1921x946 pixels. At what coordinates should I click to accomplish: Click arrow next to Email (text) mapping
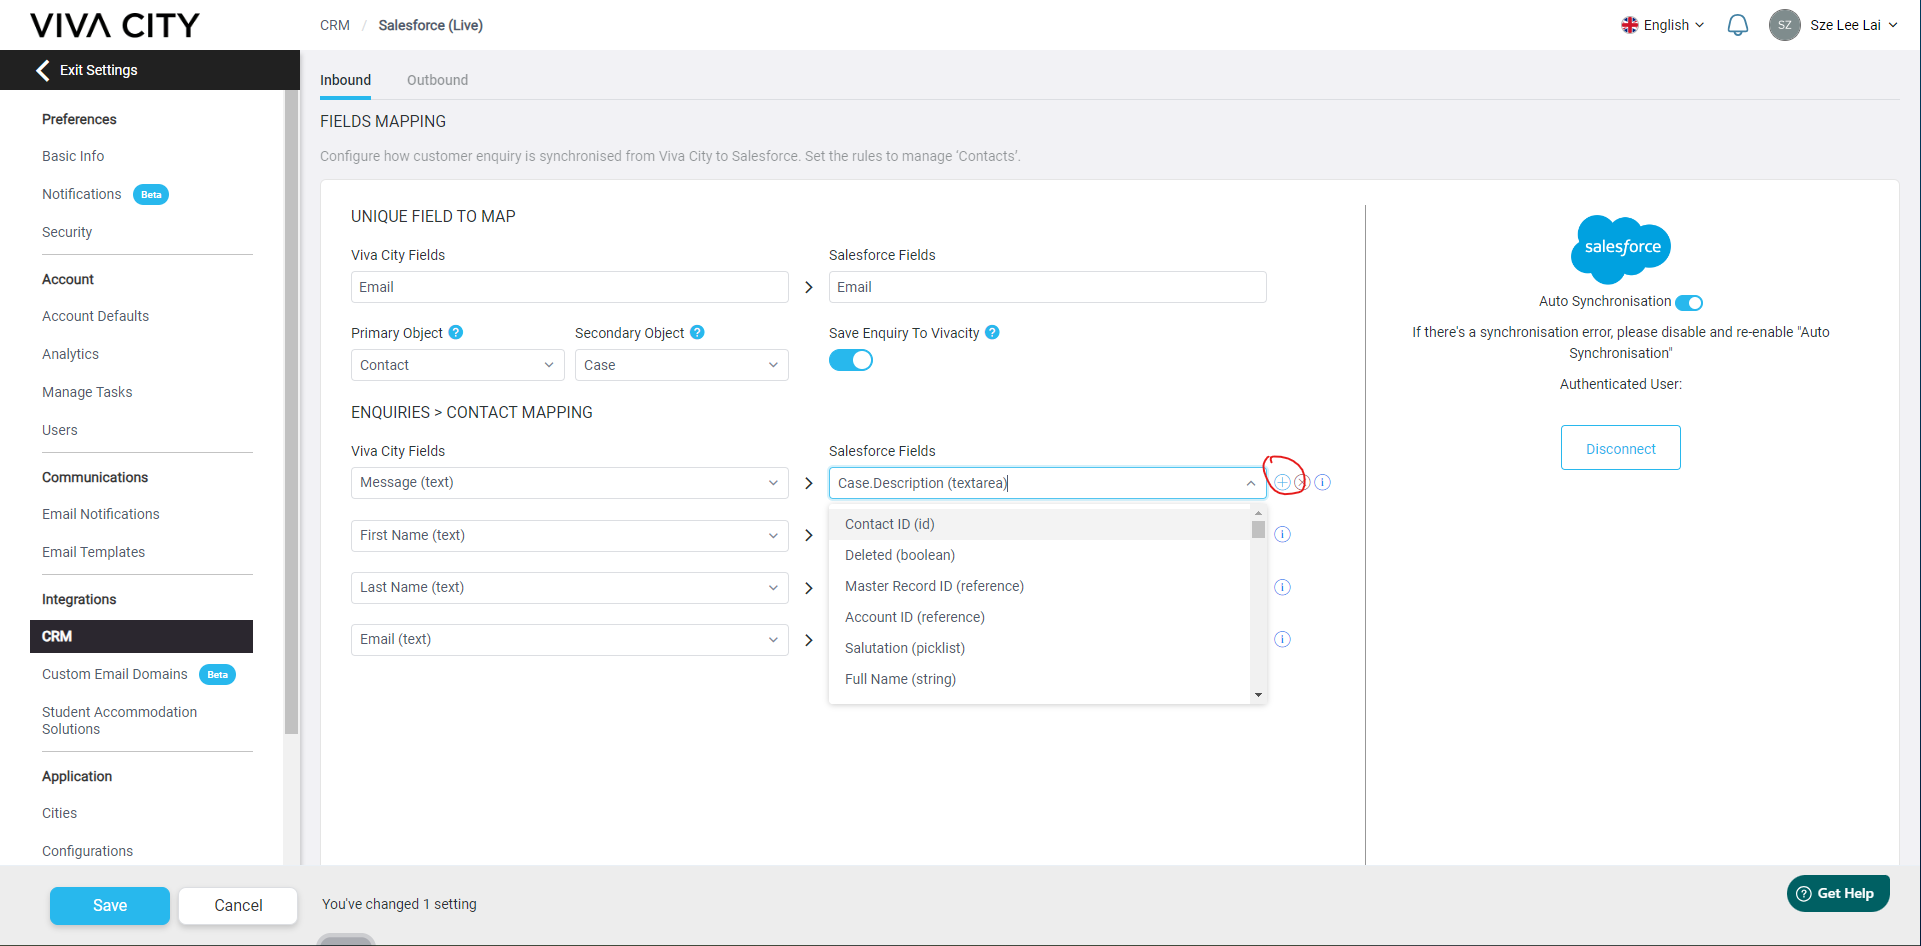tap(809, 640)
